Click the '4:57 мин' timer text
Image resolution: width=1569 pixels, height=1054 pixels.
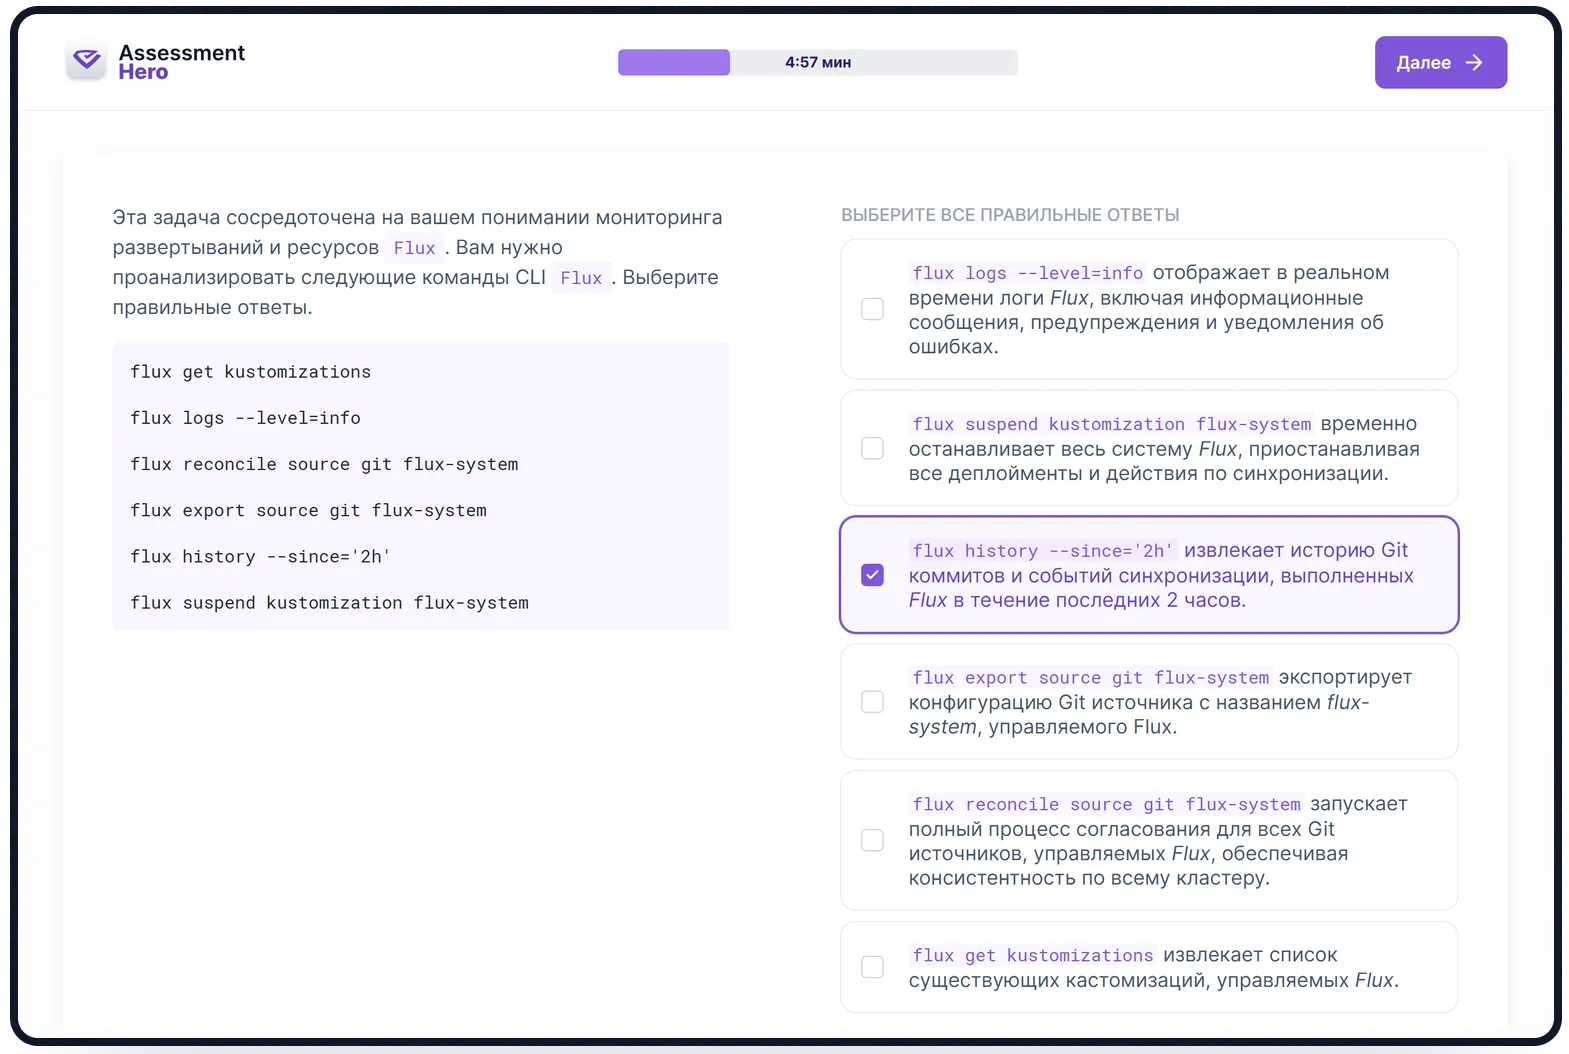[x=818, y=62]
